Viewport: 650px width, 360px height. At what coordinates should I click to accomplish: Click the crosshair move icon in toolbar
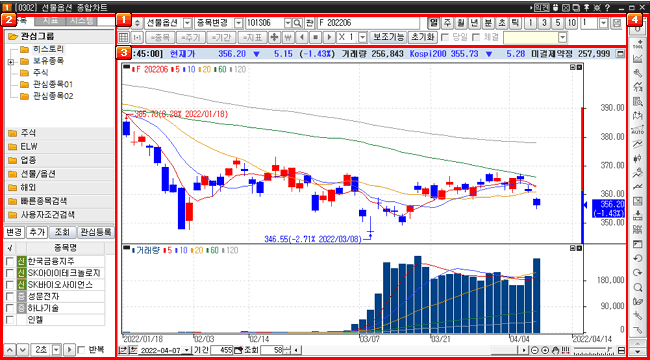coord(274,37)
